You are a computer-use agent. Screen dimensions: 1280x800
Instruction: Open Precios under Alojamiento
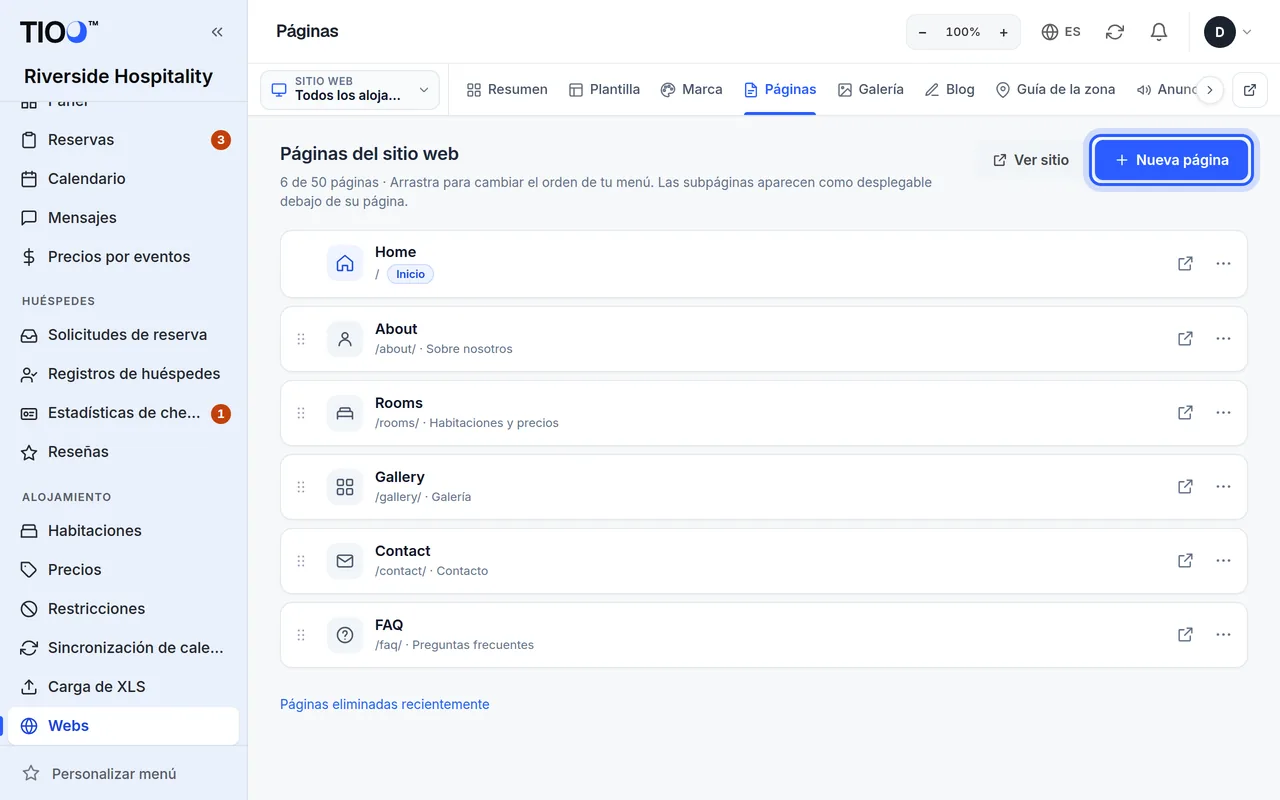[x=123, y=570]
